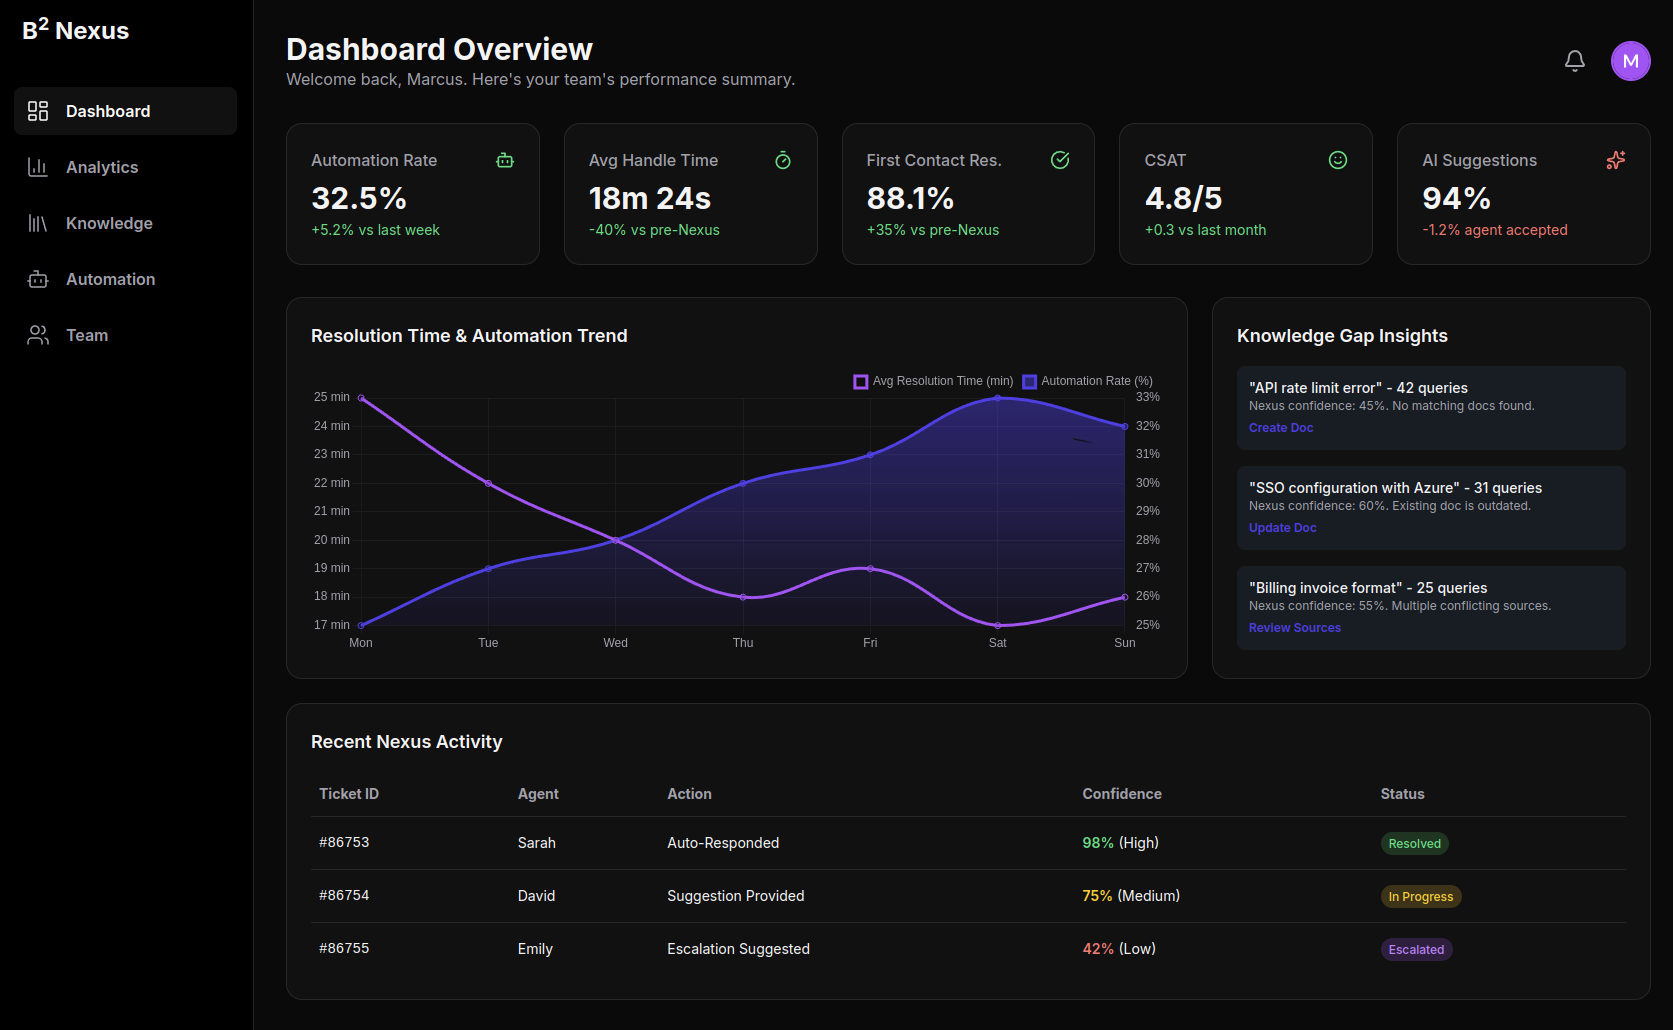The width and height of the screenshot is (1673, 1030).
Task: Click the check-circle icon on First Contact Res.
Action: [1060, 160]
